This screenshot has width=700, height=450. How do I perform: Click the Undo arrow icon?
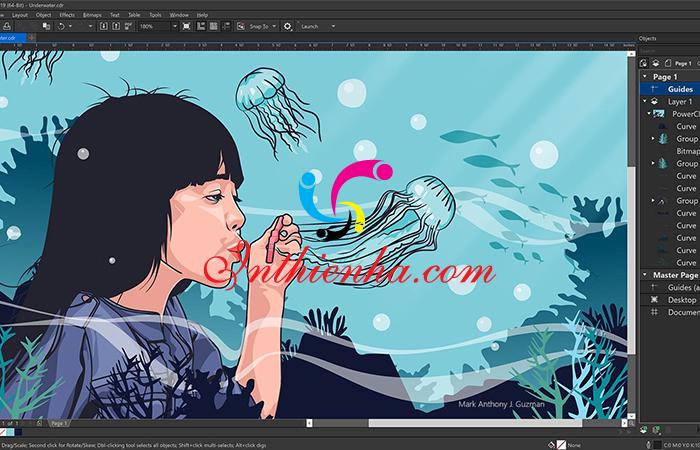[x=61, y=26]
